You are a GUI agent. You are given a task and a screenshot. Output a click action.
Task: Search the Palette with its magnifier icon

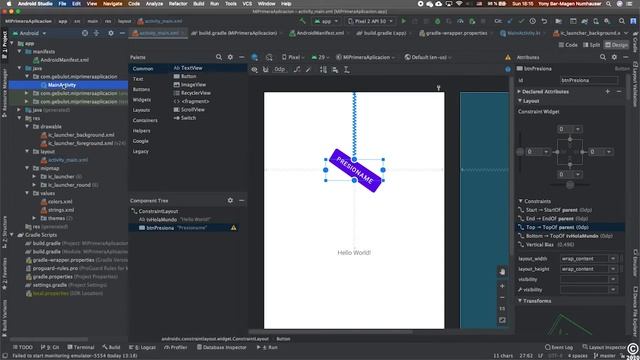[x=219, y=58]
